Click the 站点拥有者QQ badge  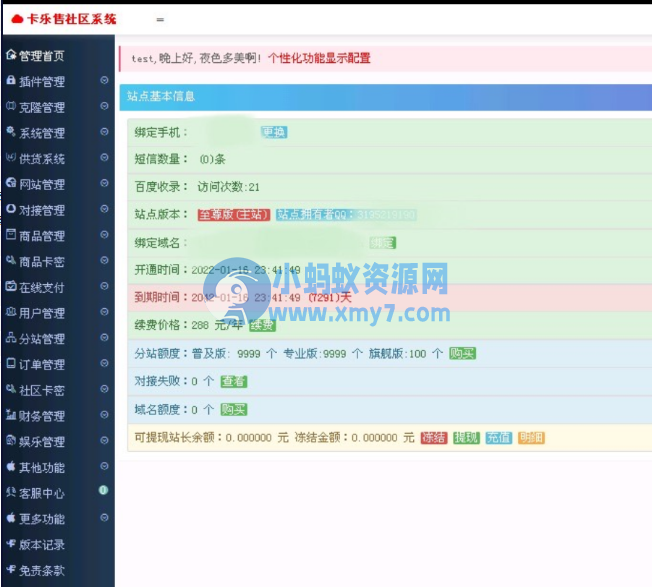[346, 215]
